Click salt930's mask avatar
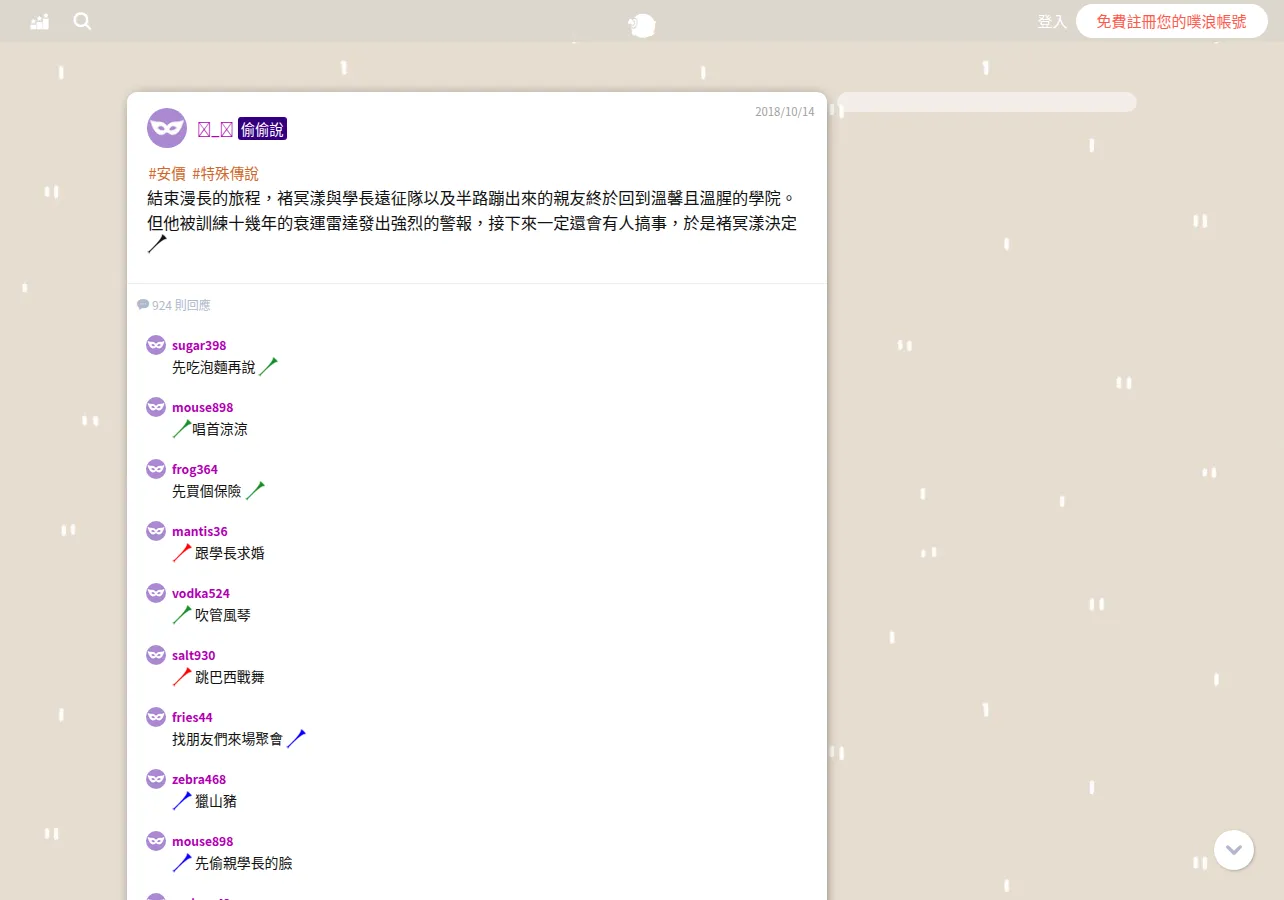1284x900 pixels. click(156, 655)
